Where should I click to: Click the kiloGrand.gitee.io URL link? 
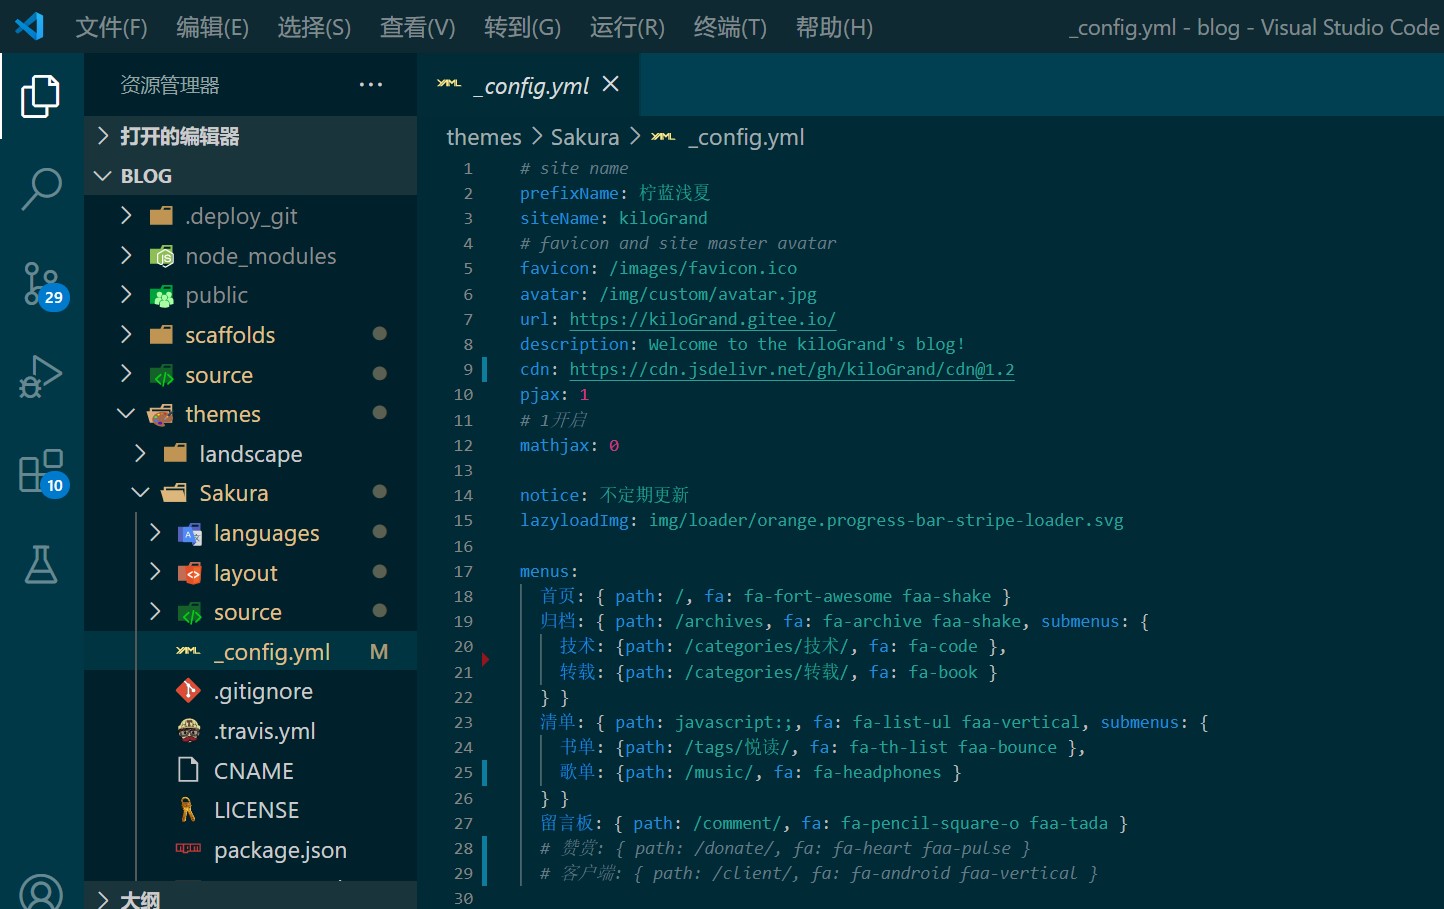click(702, 319)
